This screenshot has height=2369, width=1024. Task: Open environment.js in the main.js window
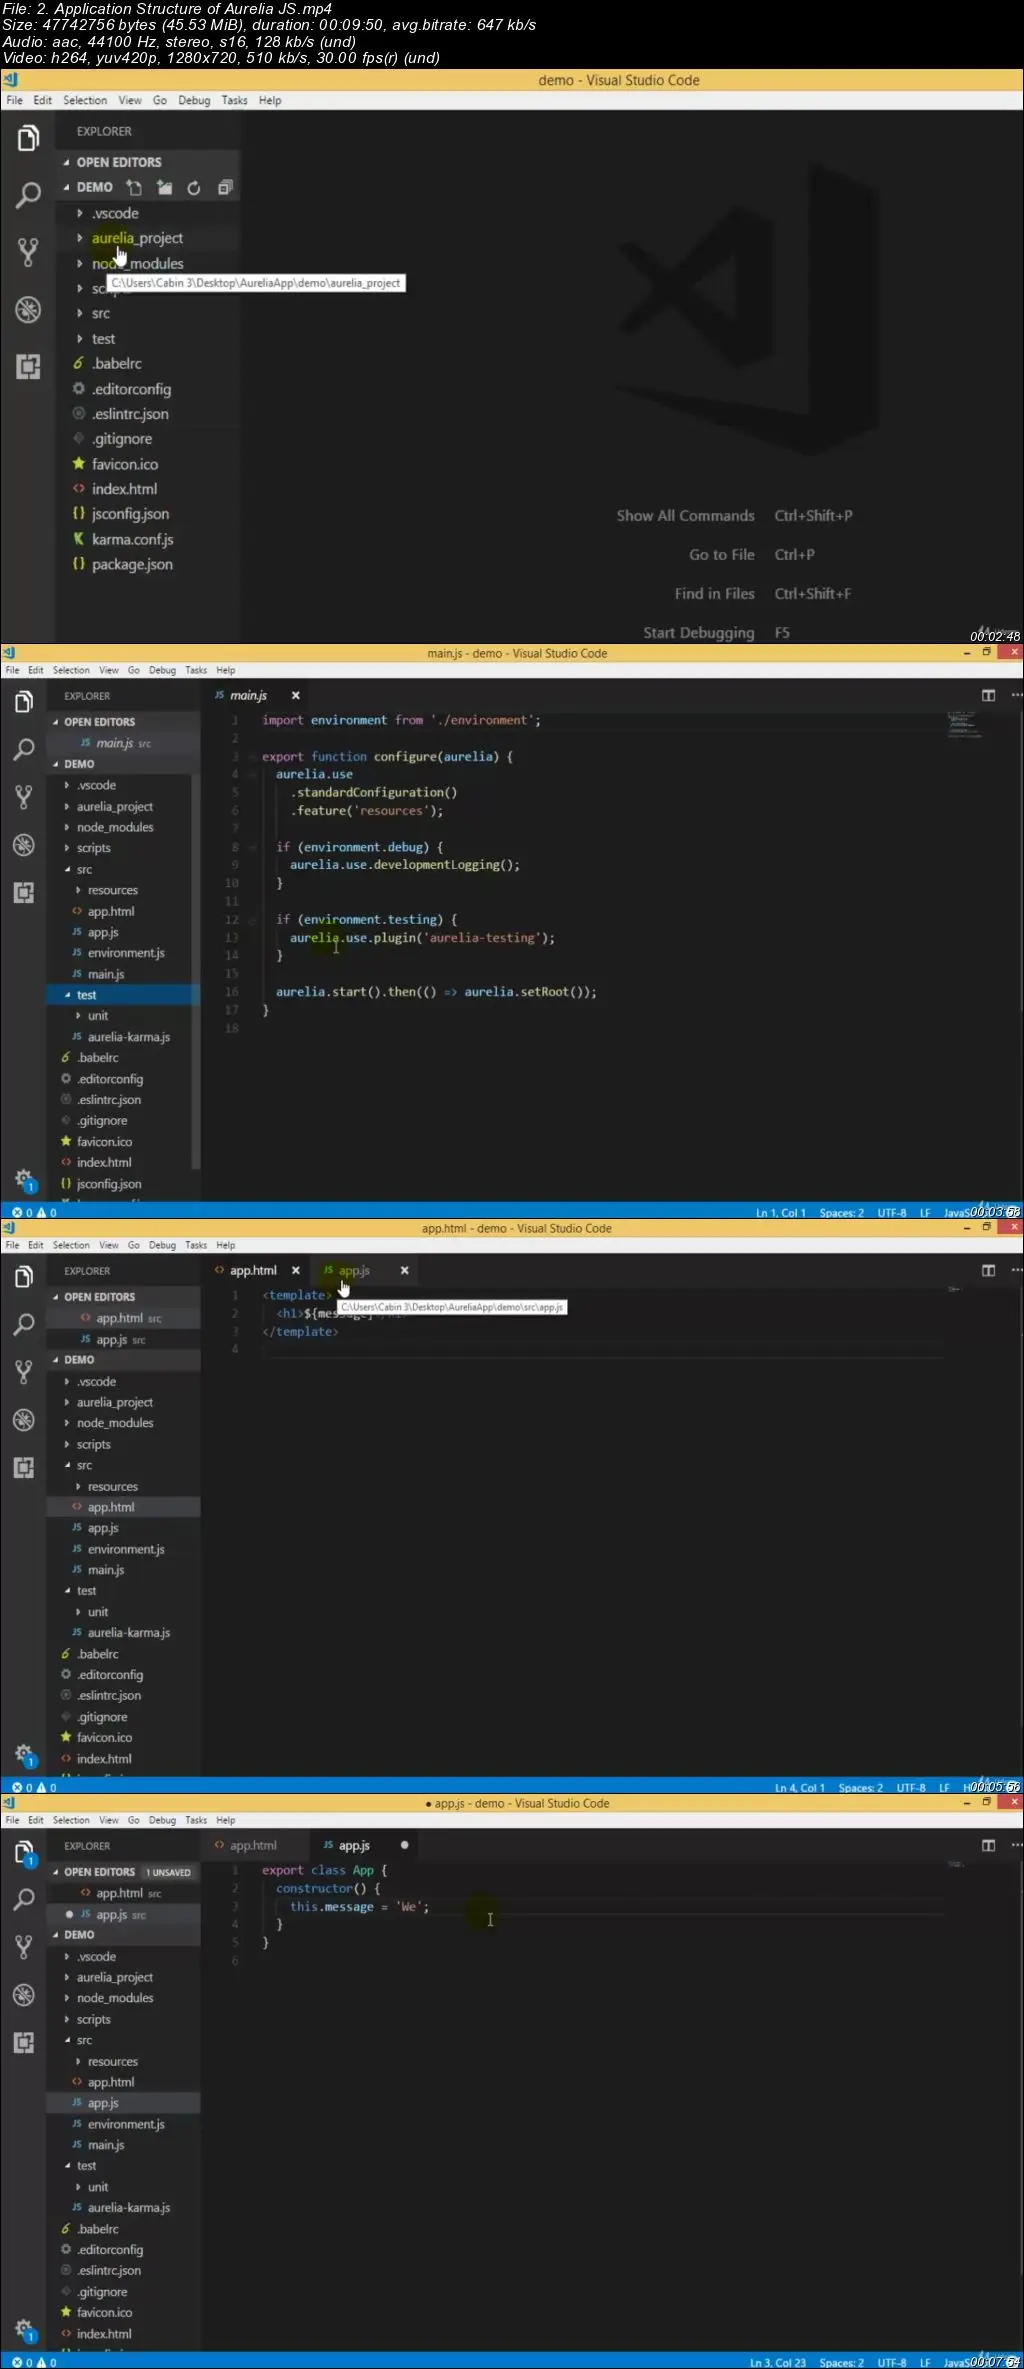click(126, 953)
